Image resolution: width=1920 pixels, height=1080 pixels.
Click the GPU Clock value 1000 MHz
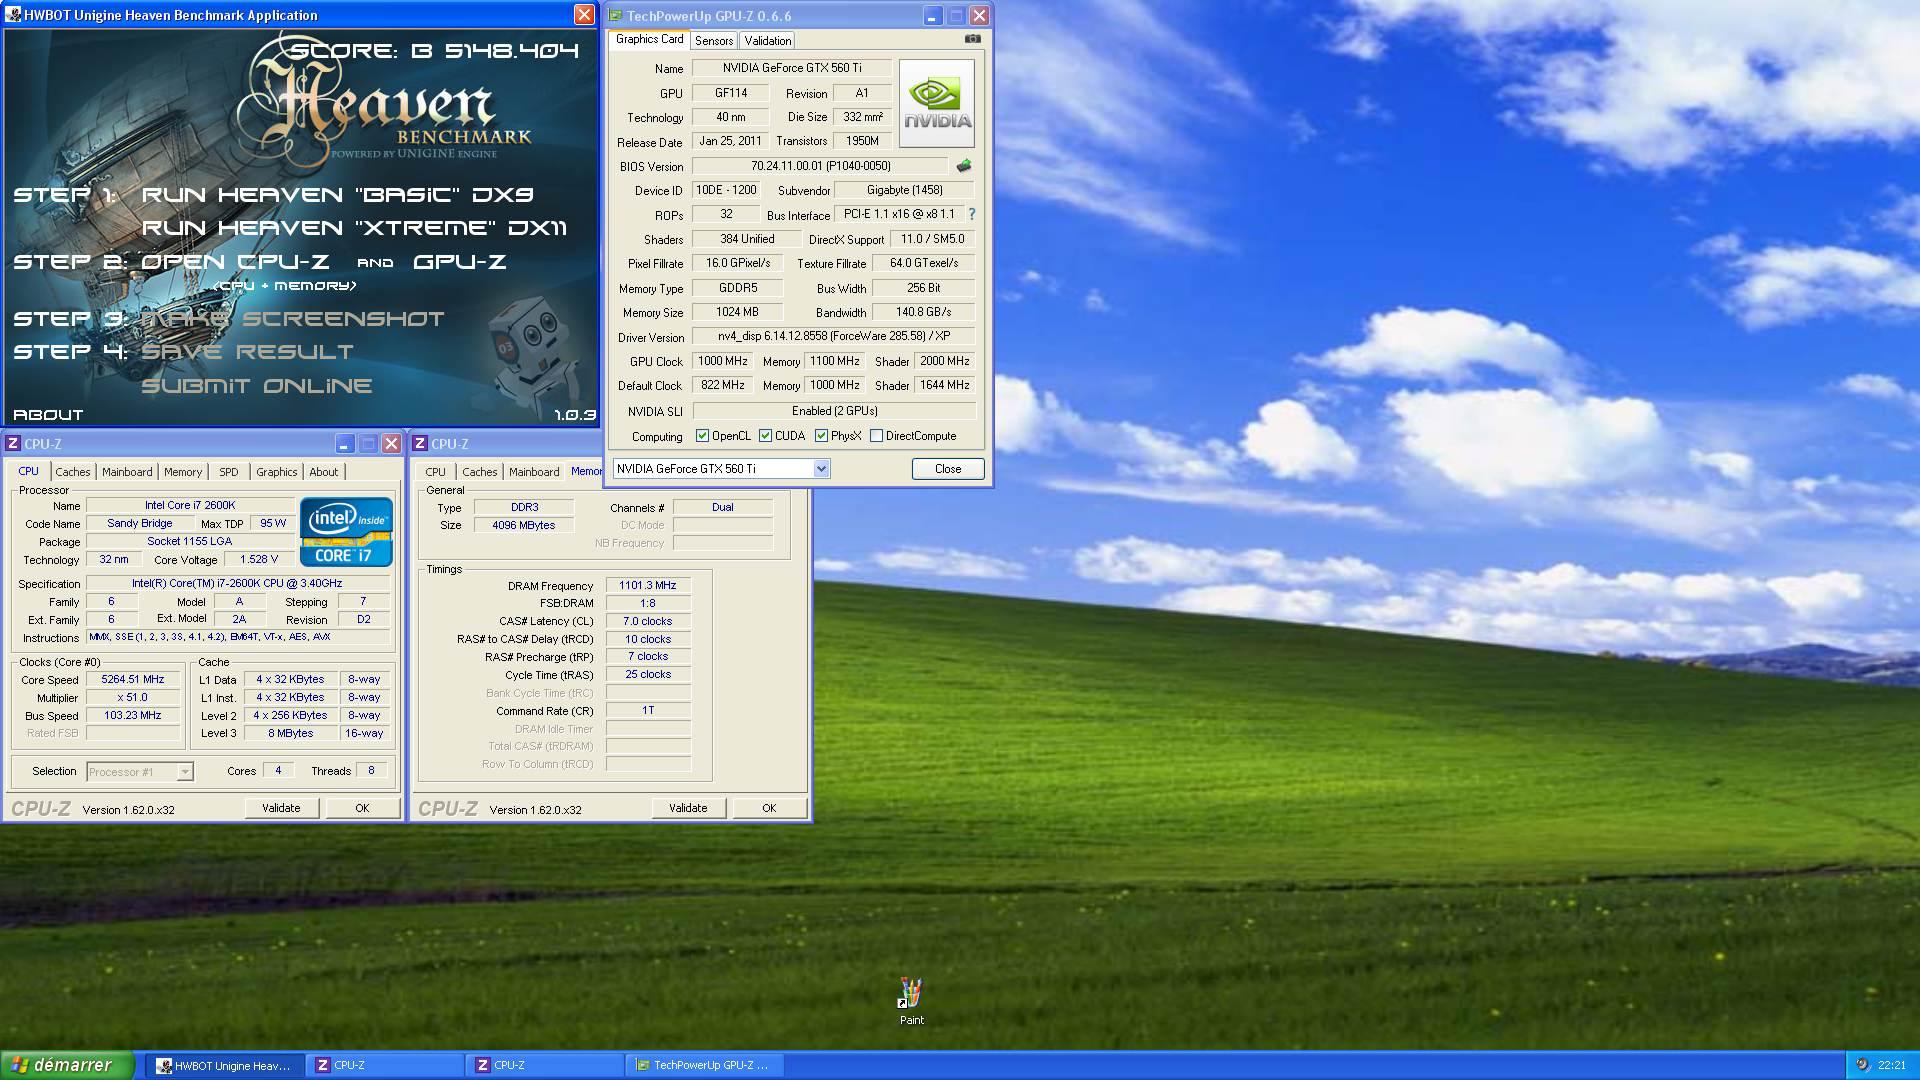[x=723, y=361]
